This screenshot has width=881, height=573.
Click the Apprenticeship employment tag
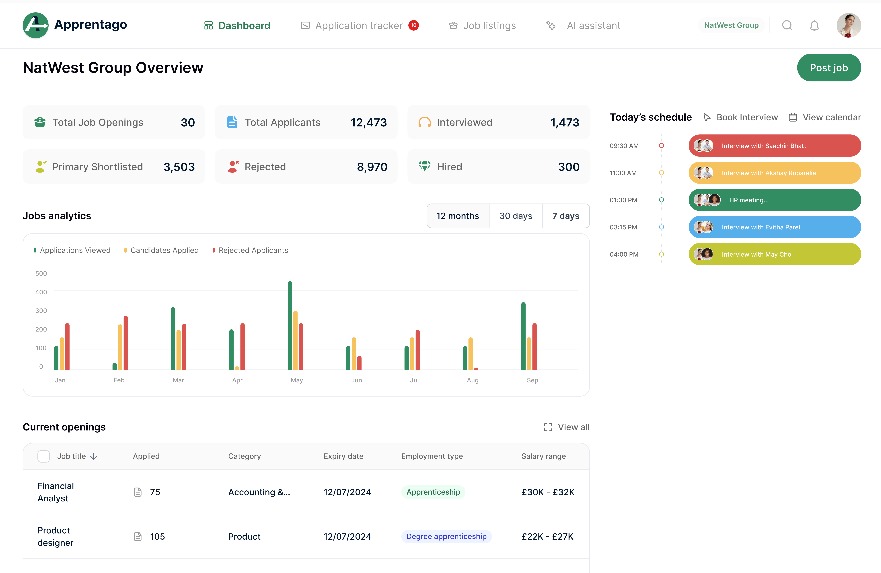433,492
